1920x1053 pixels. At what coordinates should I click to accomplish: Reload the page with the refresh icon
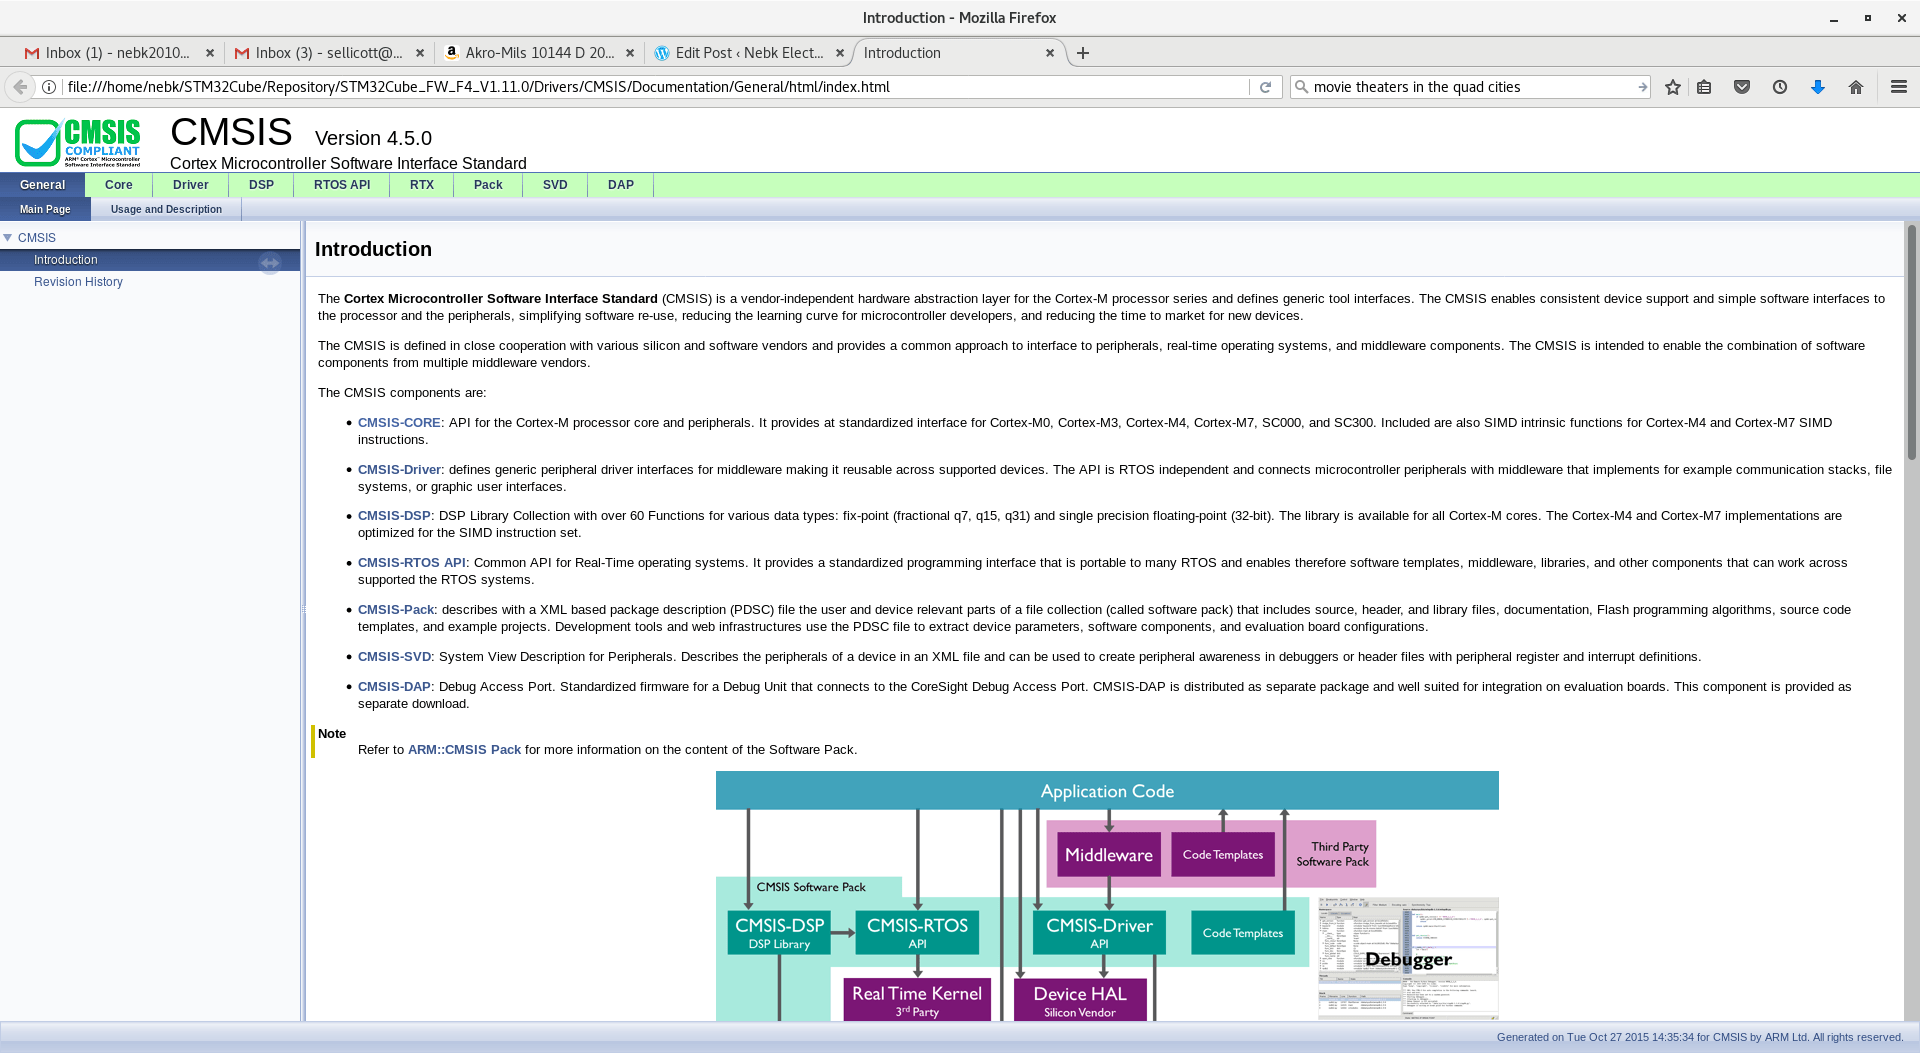click(1265, 87)
